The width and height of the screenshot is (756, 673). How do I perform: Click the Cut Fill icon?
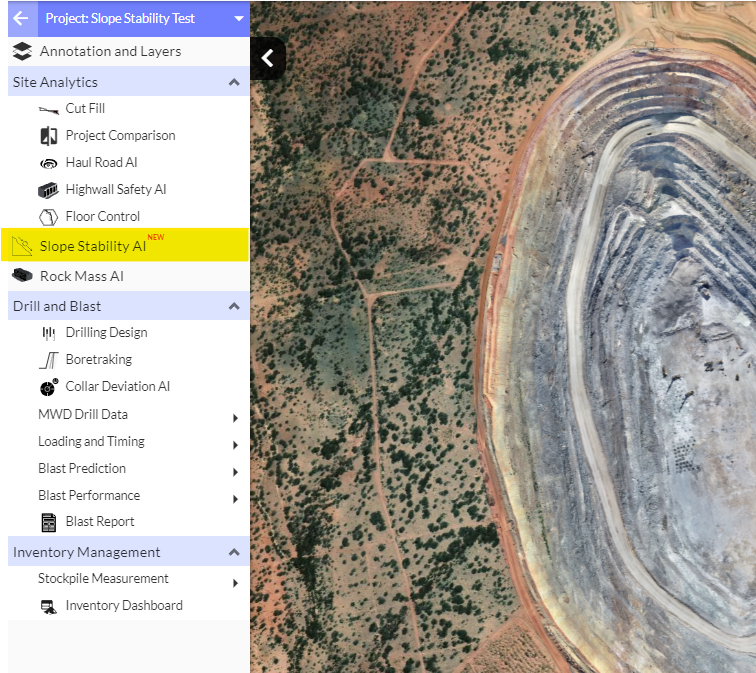click(x=48, y=109)
